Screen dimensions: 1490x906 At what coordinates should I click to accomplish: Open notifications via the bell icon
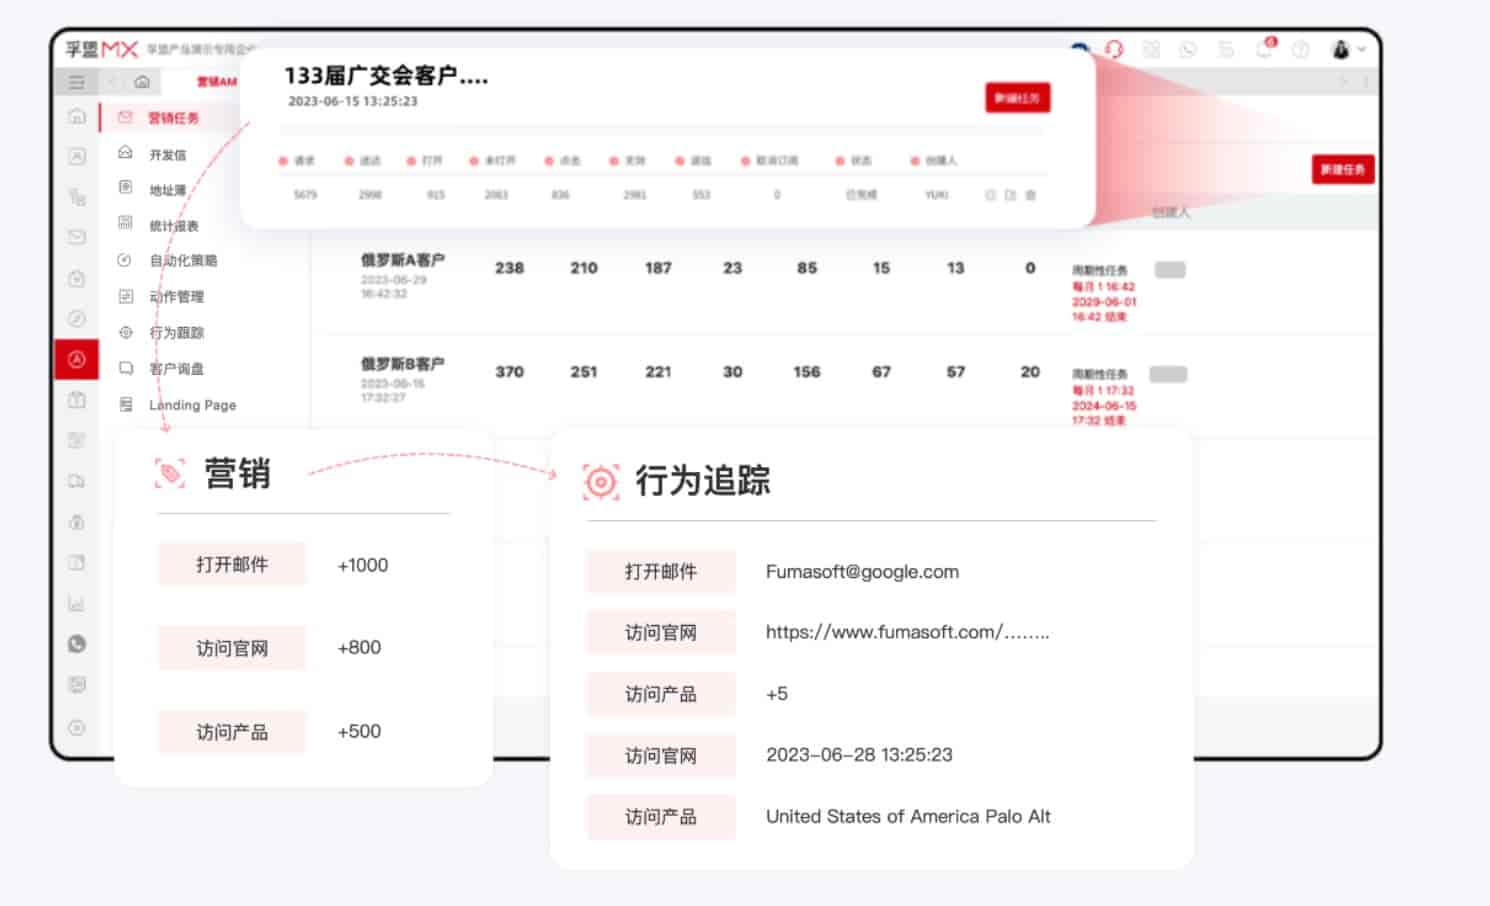[x=1265, y=49]
